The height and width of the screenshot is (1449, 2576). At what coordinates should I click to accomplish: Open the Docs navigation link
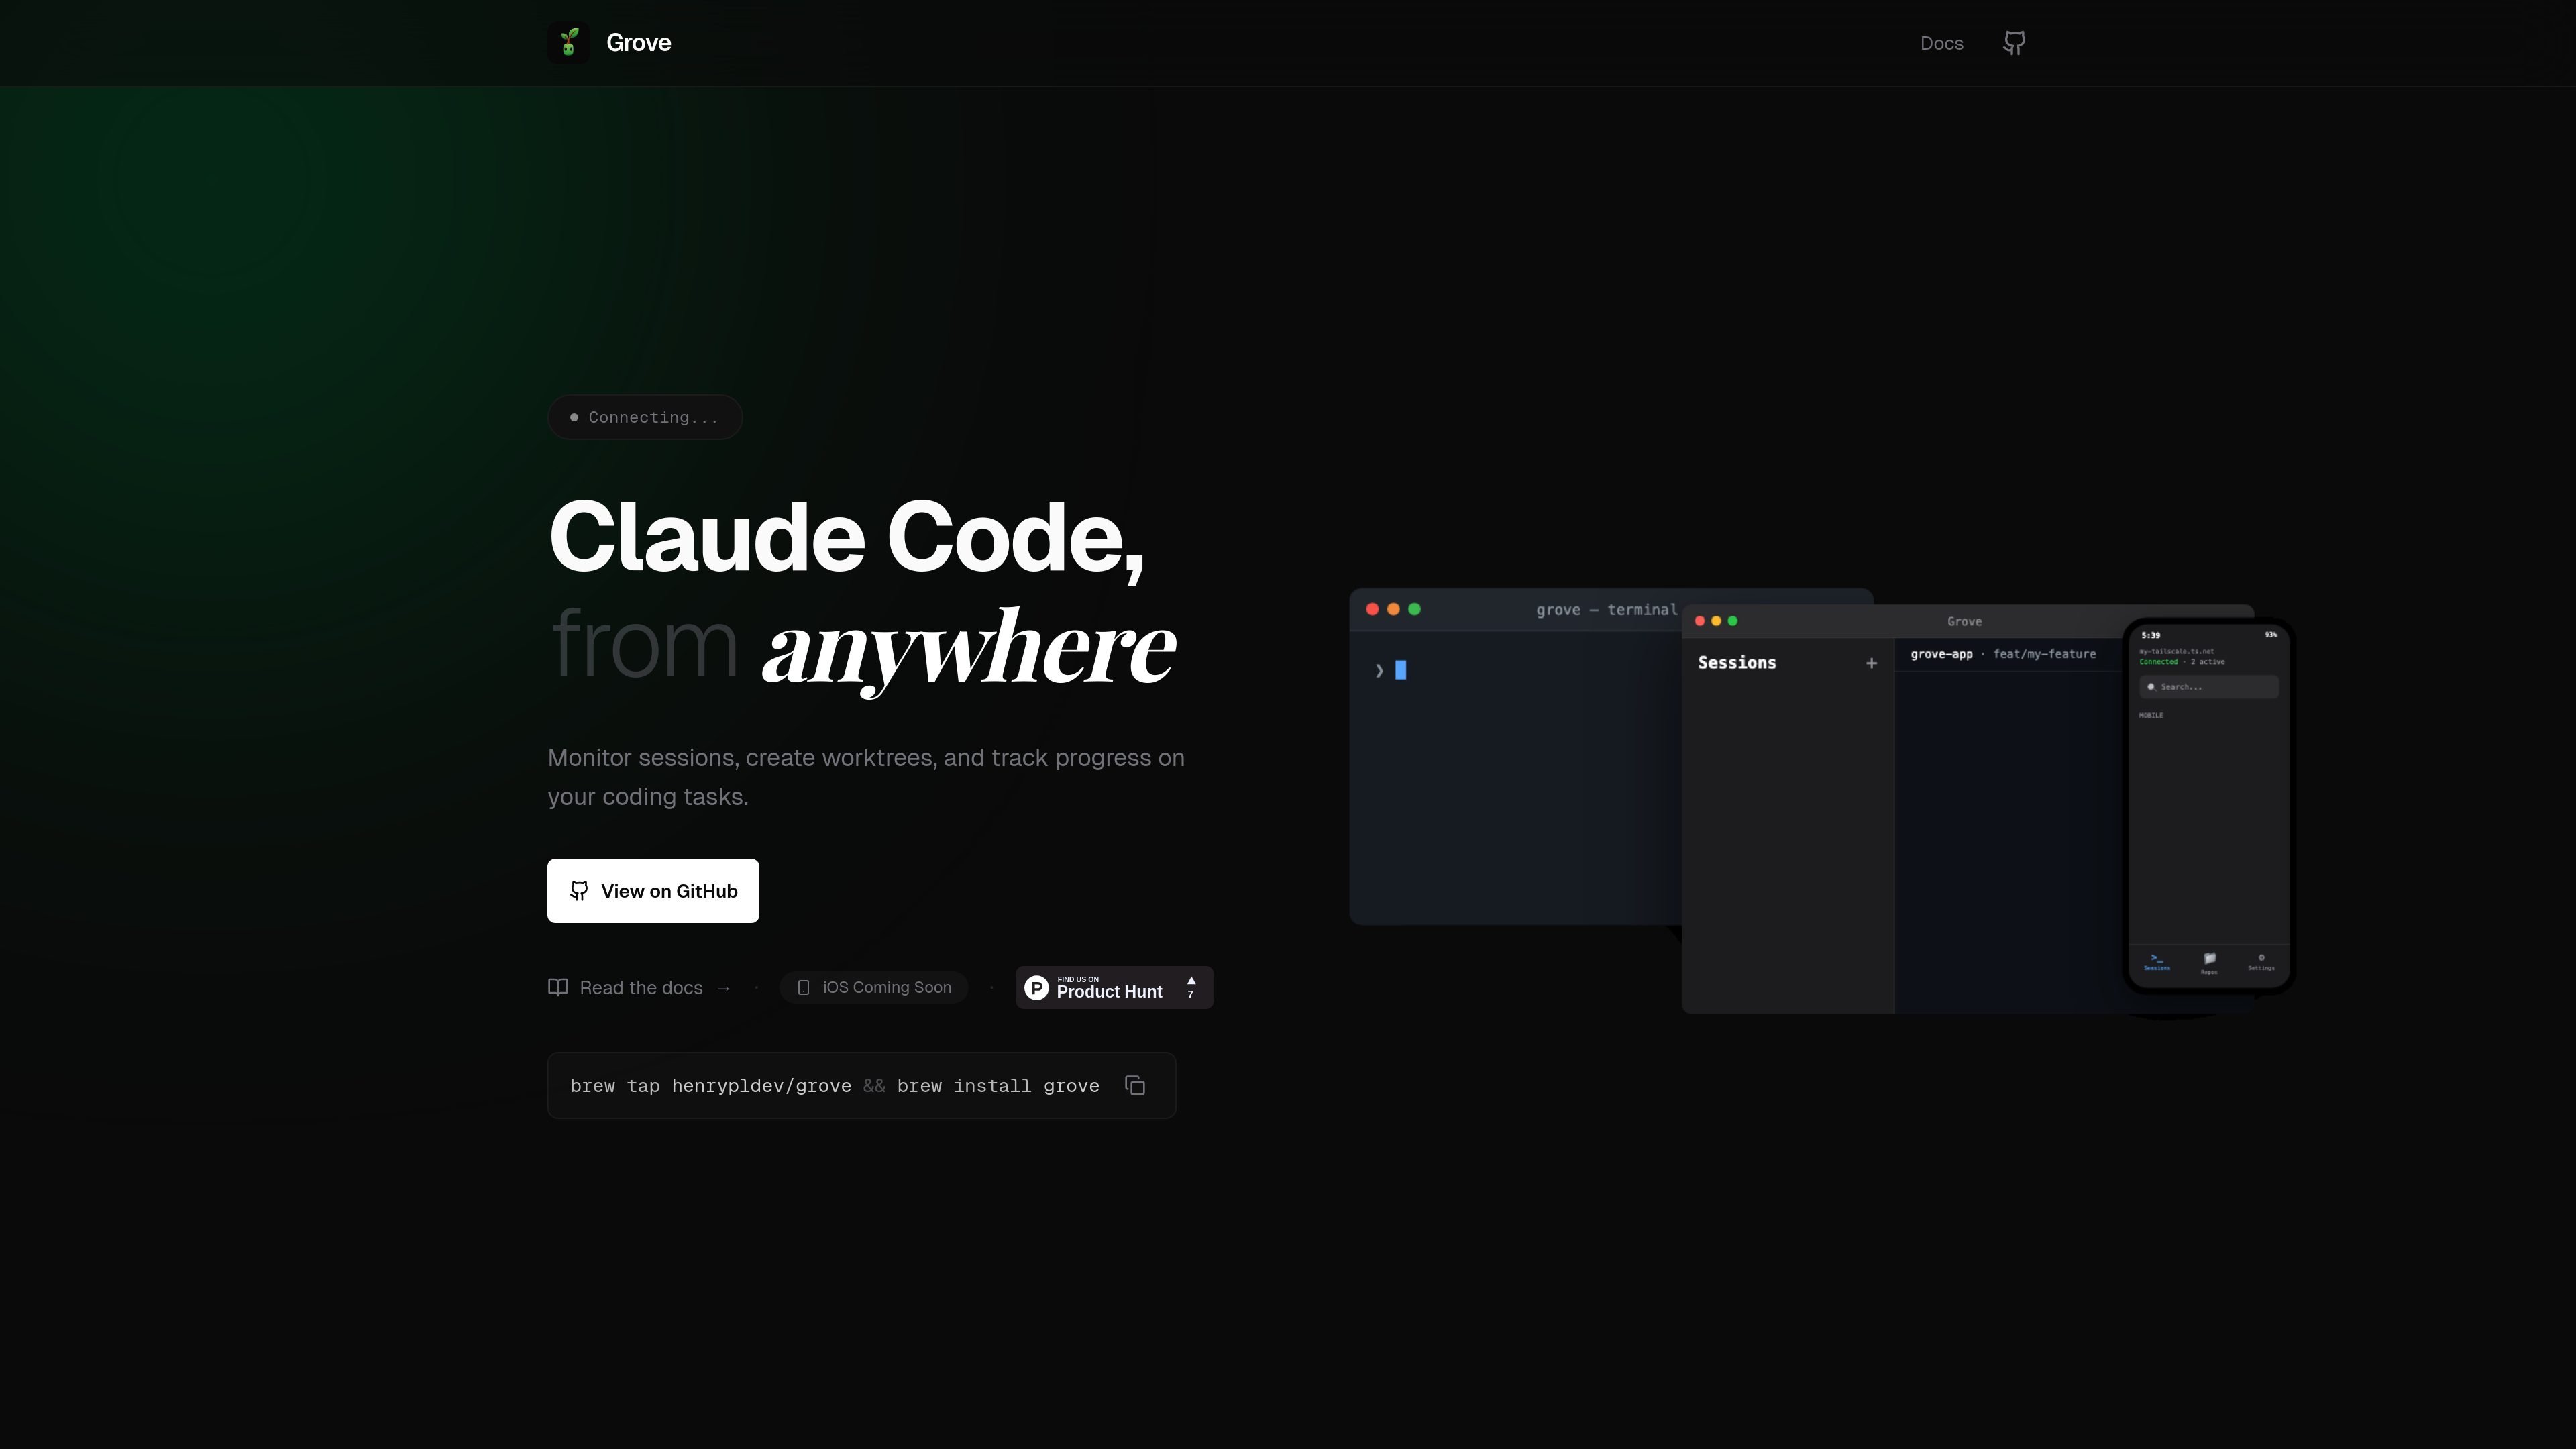click(1941, 43)
